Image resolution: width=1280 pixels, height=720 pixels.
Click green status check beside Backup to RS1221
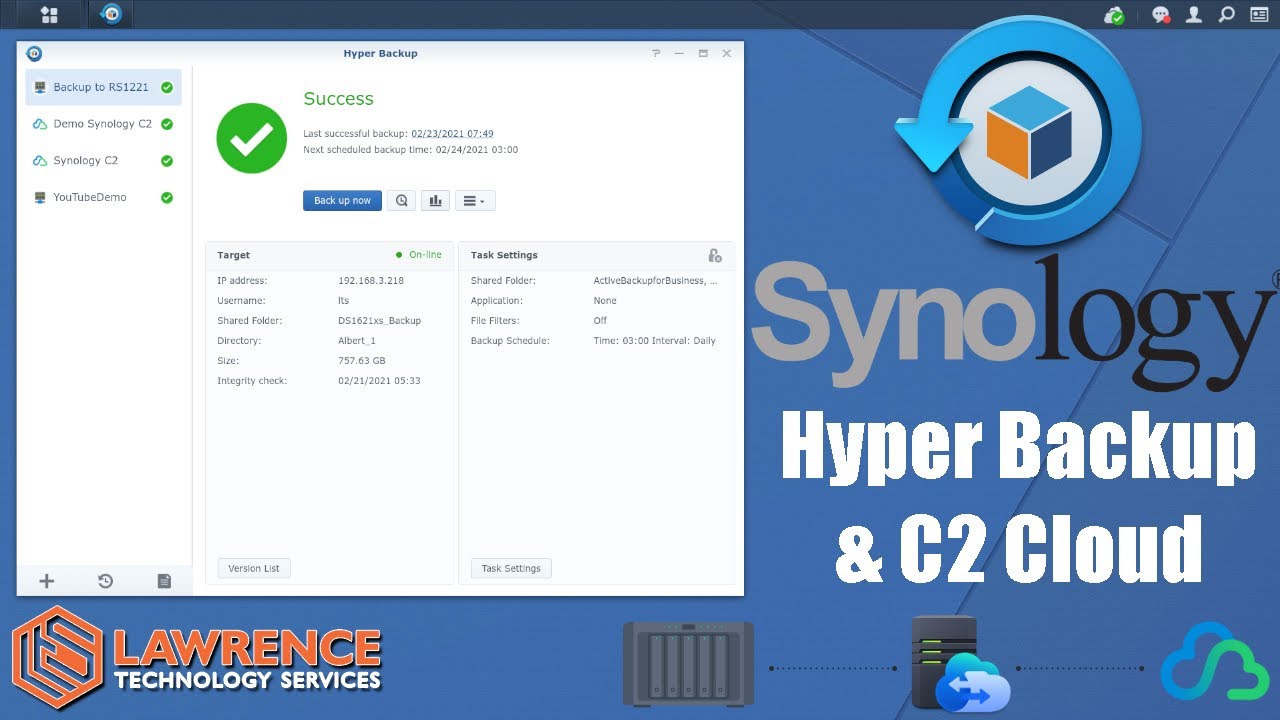[x=167, y=87]
